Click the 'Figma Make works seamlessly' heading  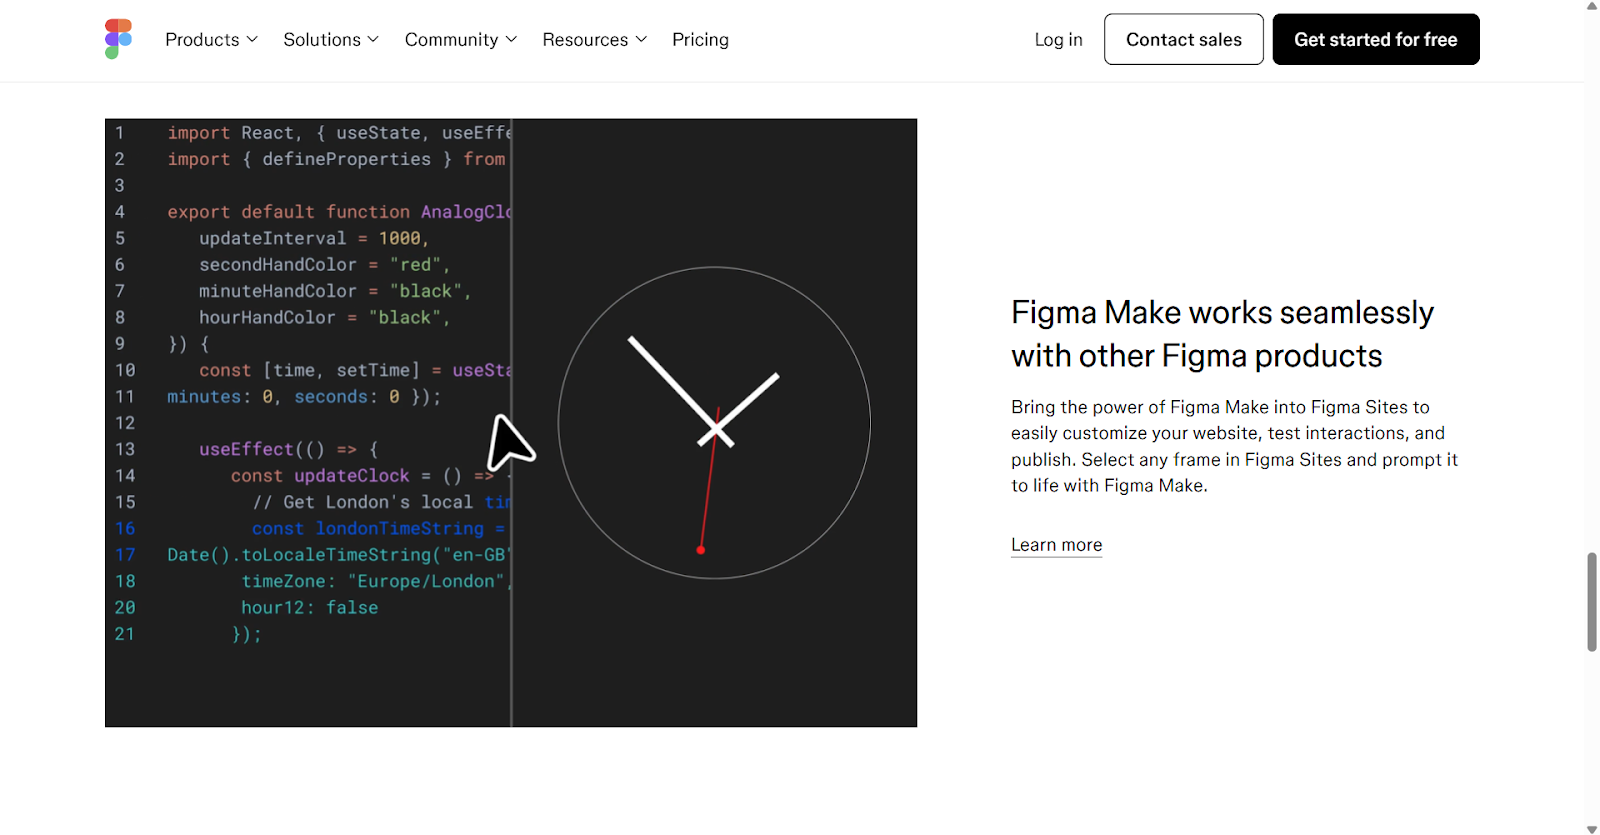[1222, 334]
